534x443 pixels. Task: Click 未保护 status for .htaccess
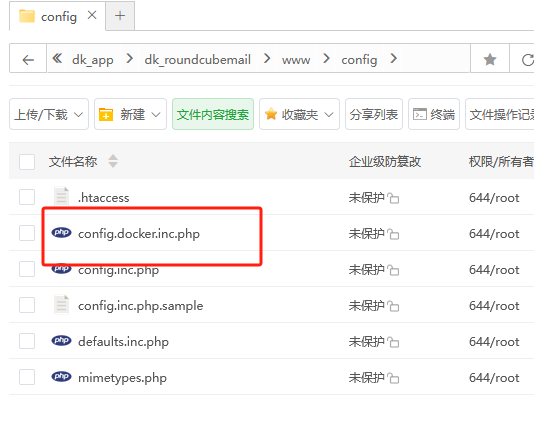pos(366,197)
